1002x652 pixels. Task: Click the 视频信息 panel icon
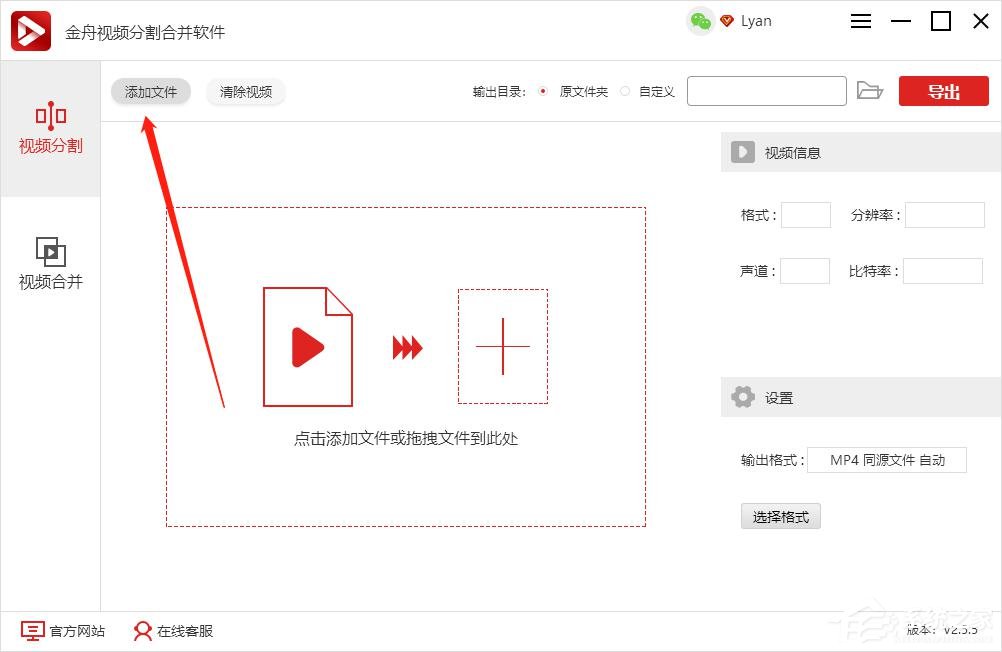742,152
